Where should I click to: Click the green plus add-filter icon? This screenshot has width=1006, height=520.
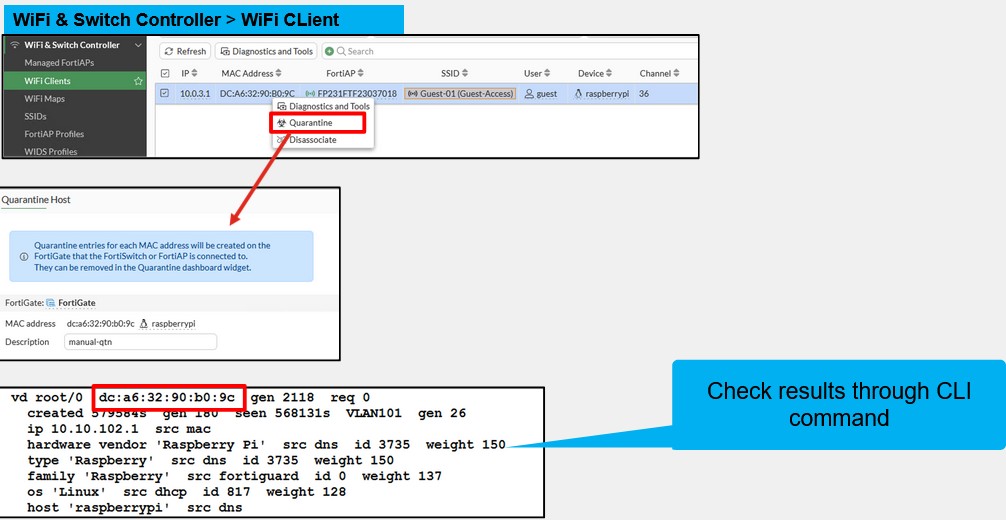click(x=329, y=51)
